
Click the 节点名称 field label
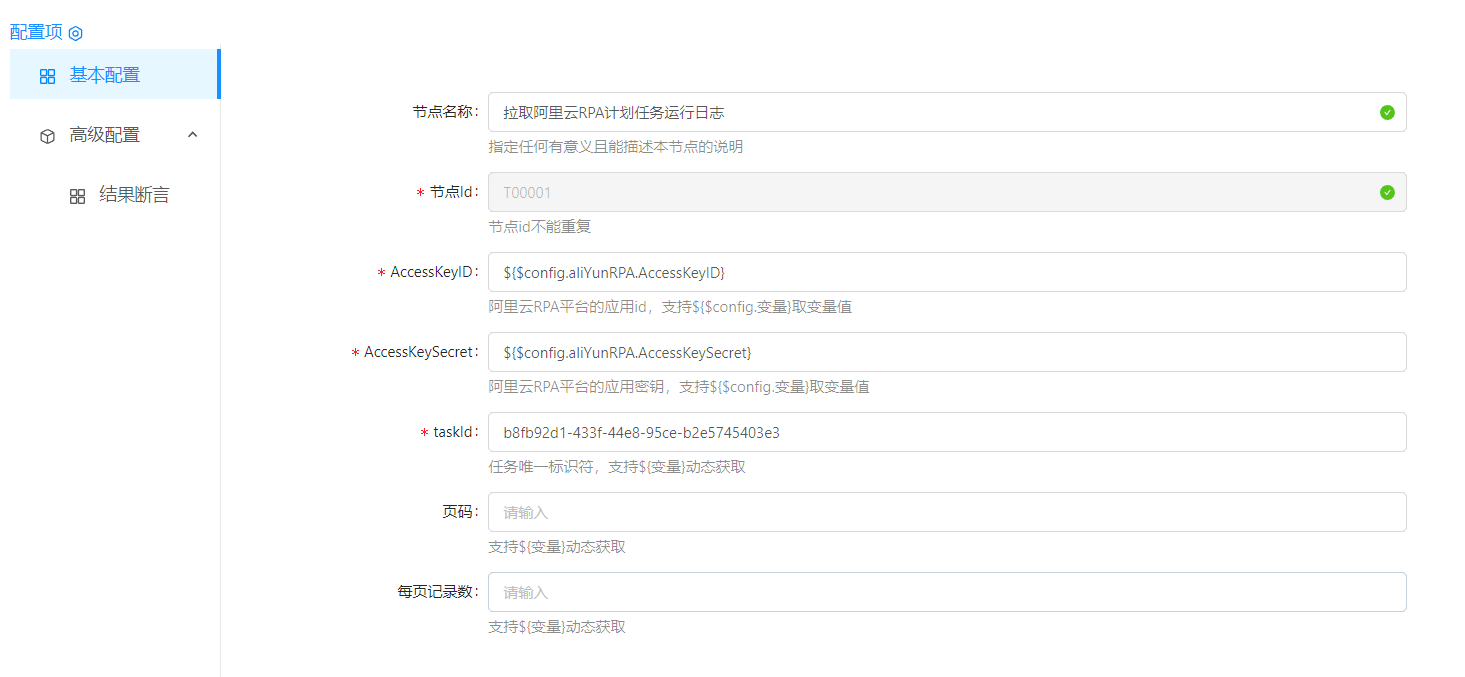pos(445,112)
